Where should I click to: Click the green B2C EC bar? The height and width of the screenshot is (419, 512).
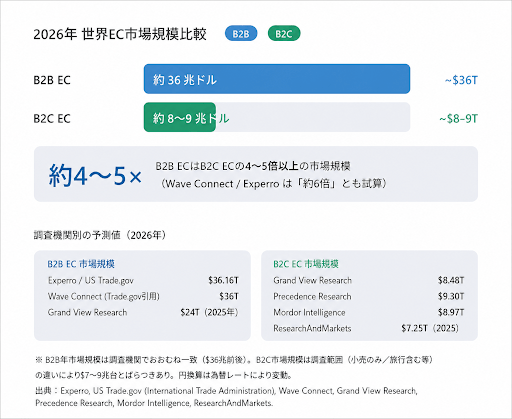[180, 117]
